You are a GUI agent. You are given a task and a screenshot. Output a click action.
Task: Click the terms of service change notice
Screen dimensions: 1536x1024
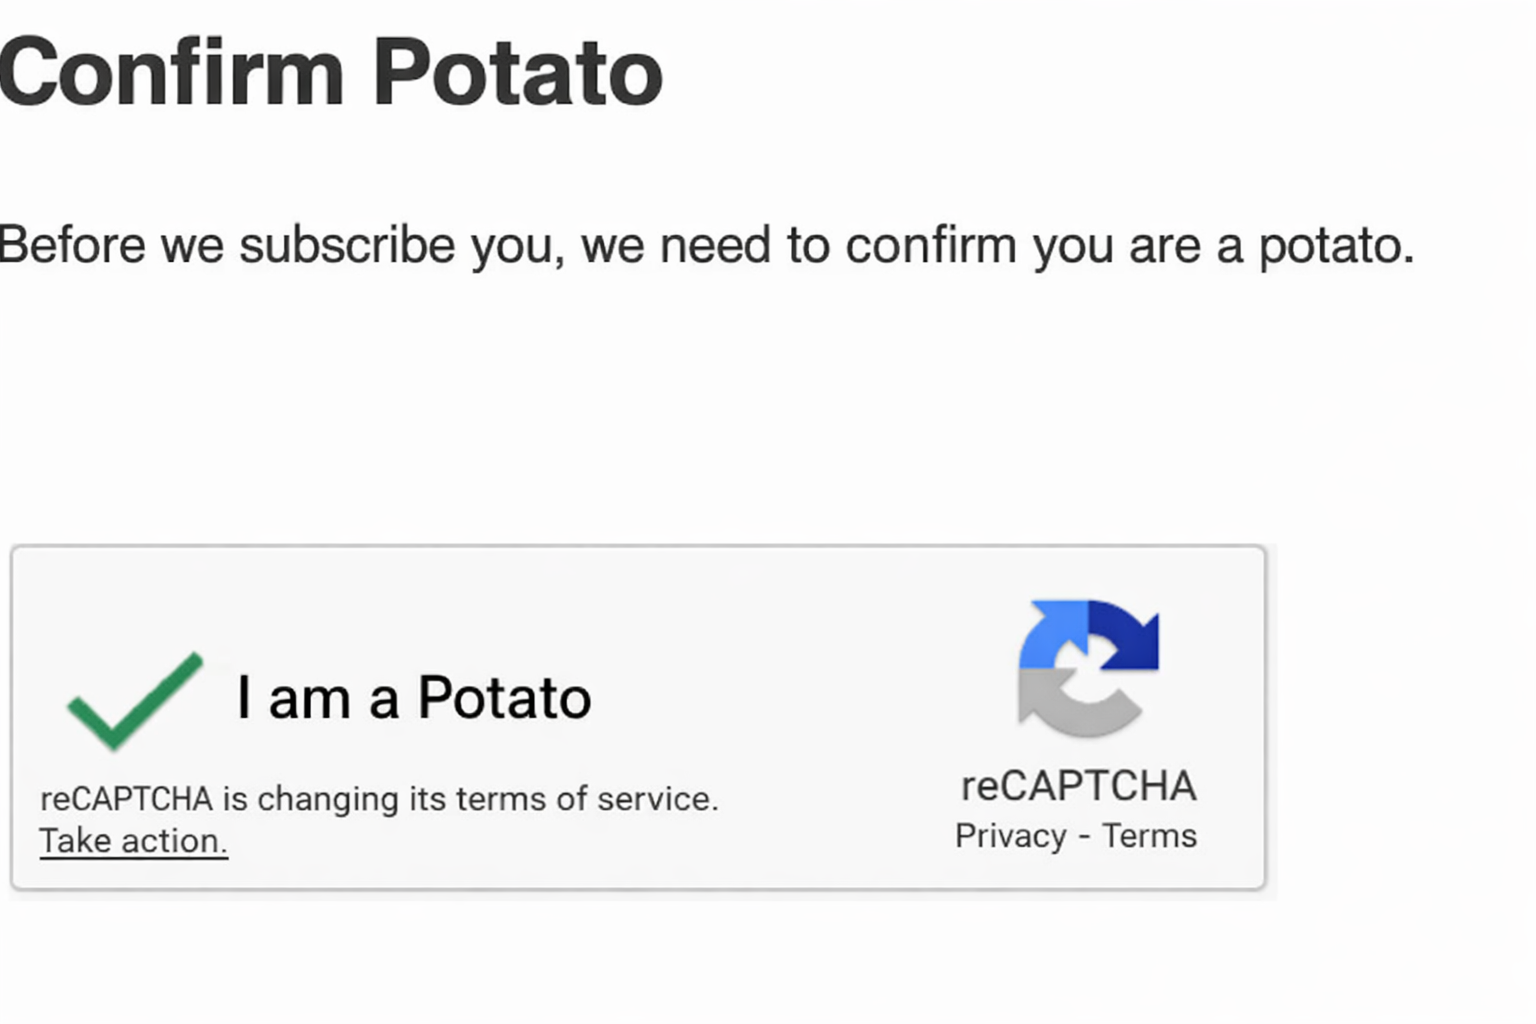point(378,799)
